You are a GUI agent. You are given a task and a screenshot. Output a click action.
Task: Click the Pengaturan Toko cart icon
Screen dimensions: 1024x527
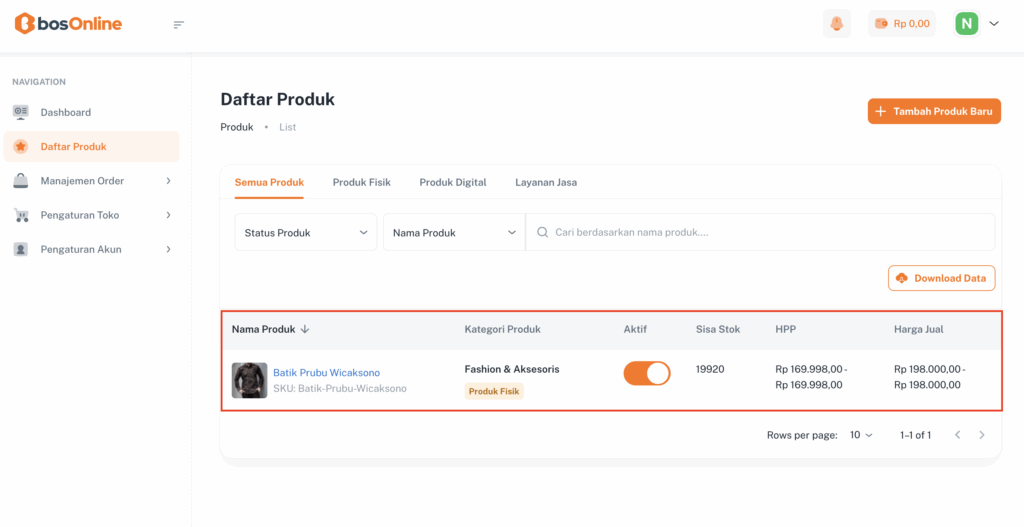[x=21, y=215]
